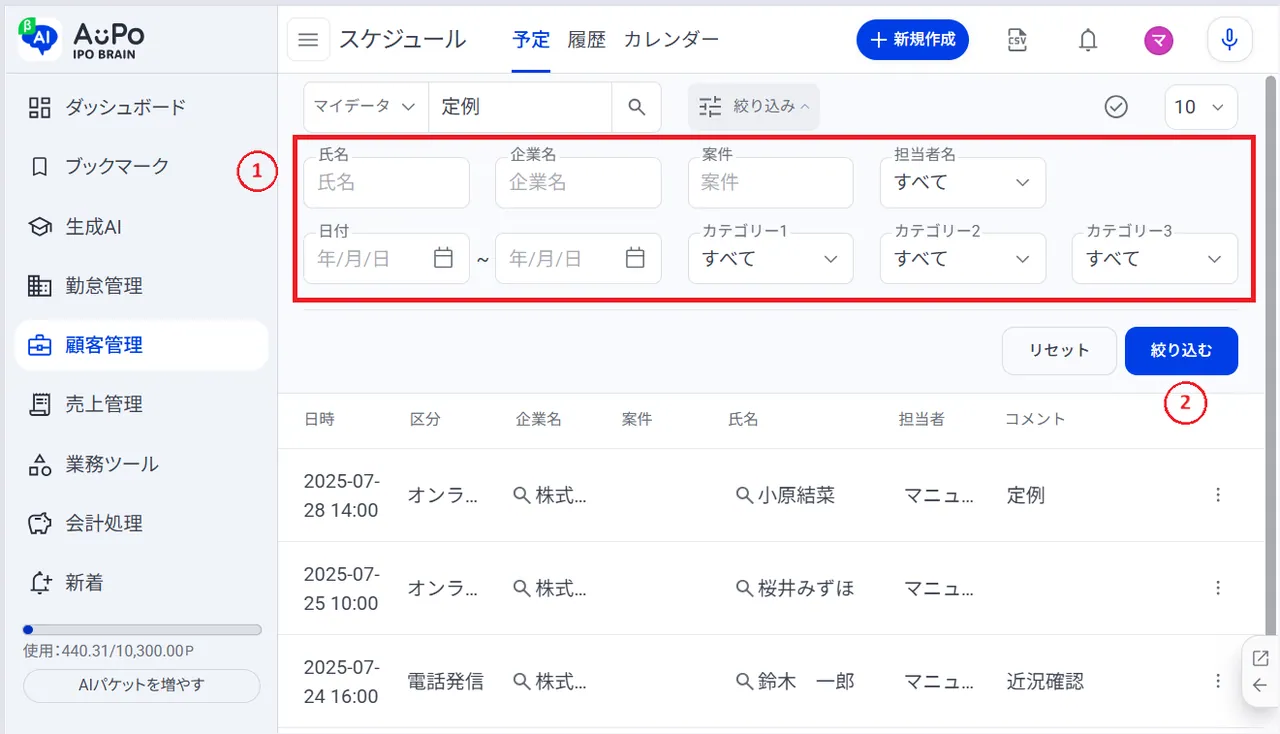The image size is (1280, 734).
Task: Click the 氏名 filter input field
Action: pos(387,183)
